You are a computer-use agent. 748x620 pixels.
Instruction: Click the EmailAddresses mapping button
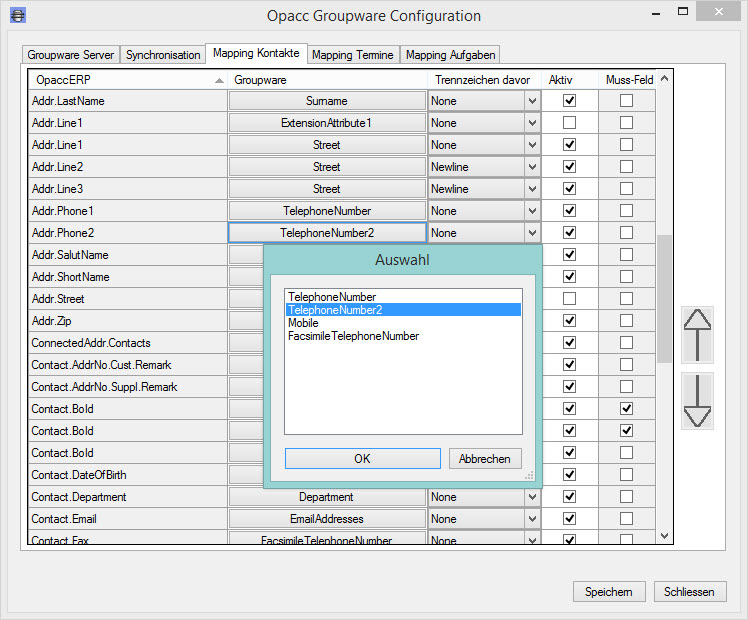pyautogui.click(x=327, y=518)
